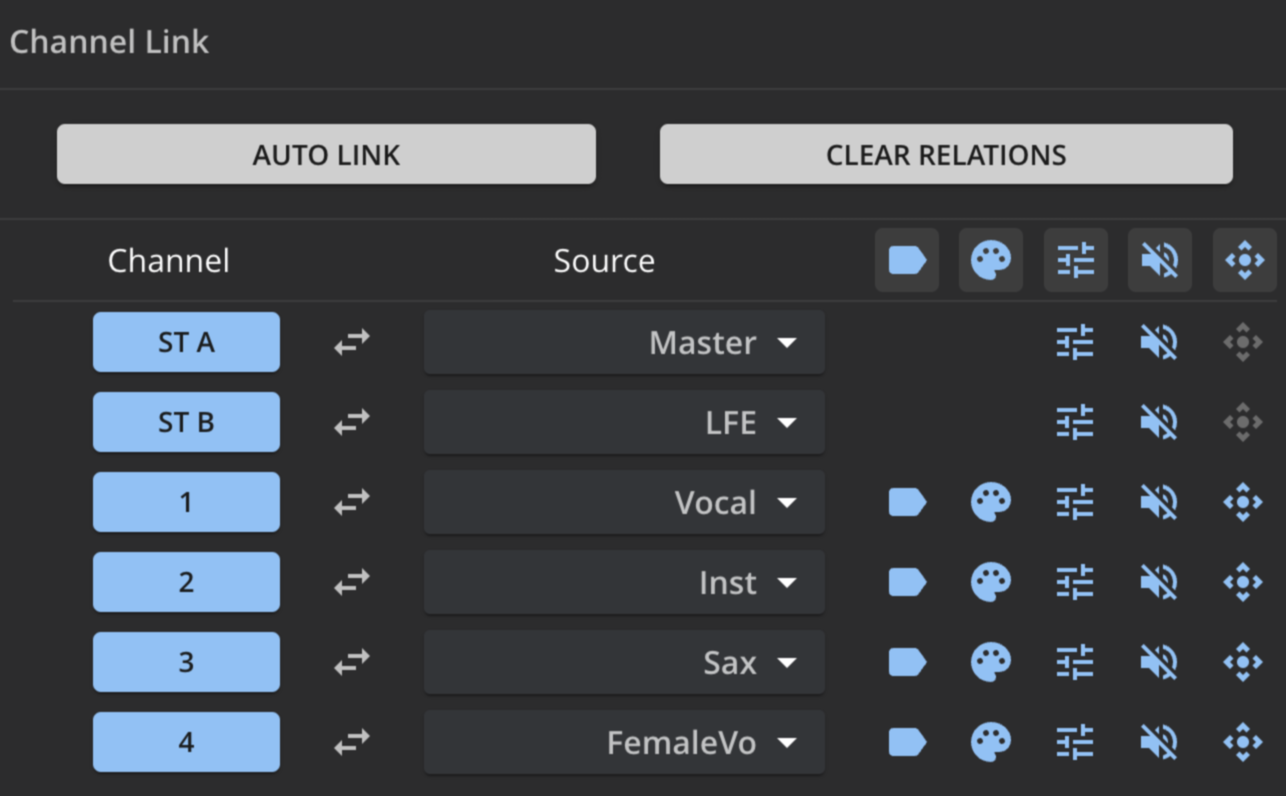Viewport: 1286px width, 796px height.
Task: Toggle the mute link icon in header row
Action: (x=1159, y=260)
